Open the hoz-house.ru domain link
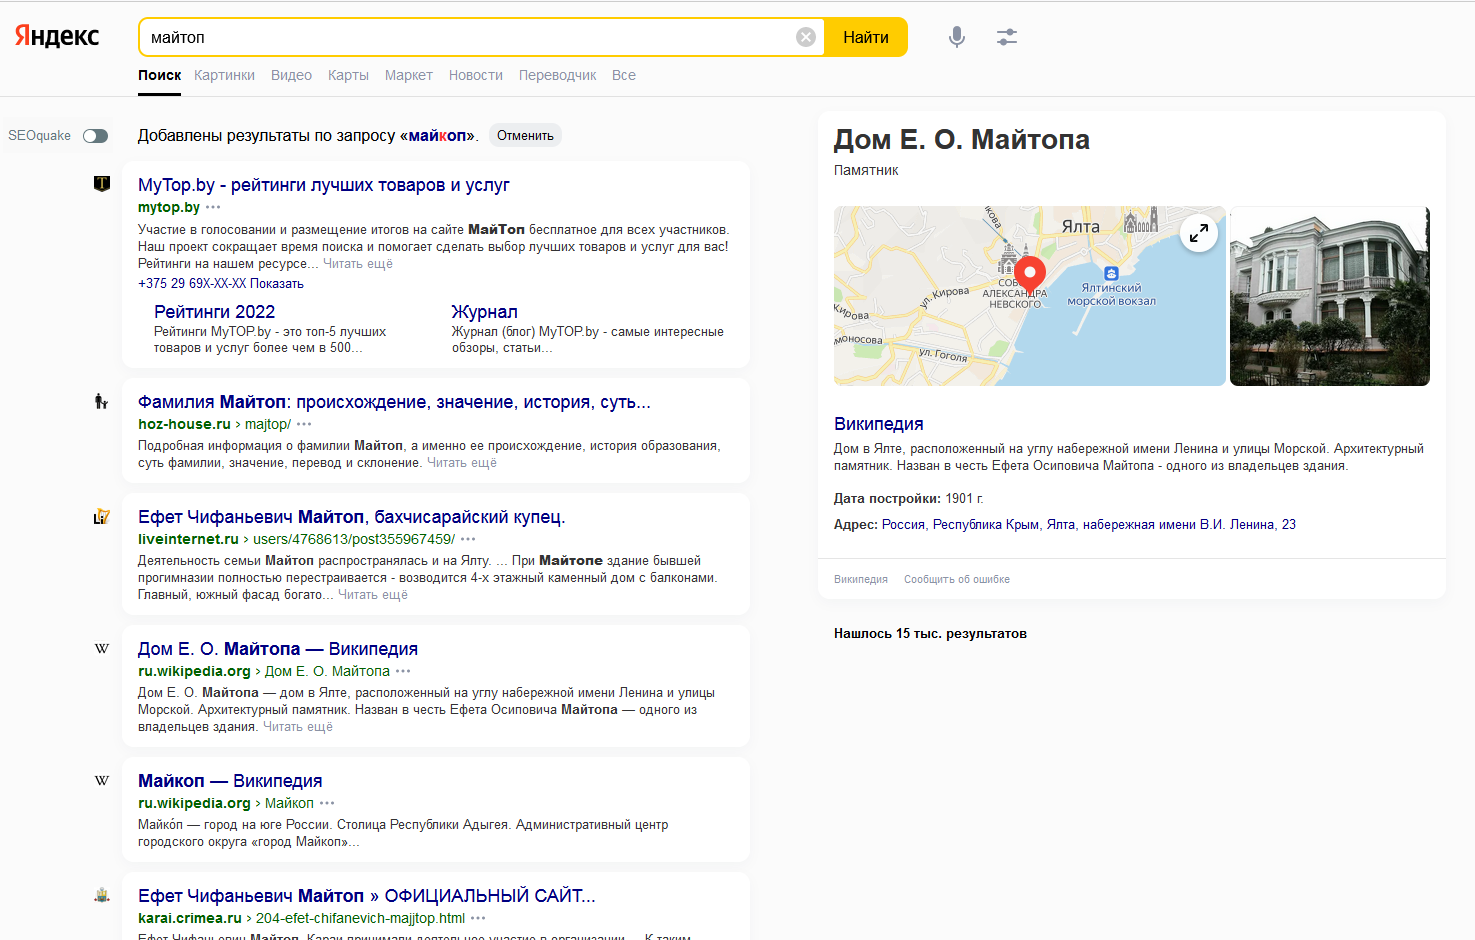The height and width of the screenshot is (940, 1475). point(184,424)
